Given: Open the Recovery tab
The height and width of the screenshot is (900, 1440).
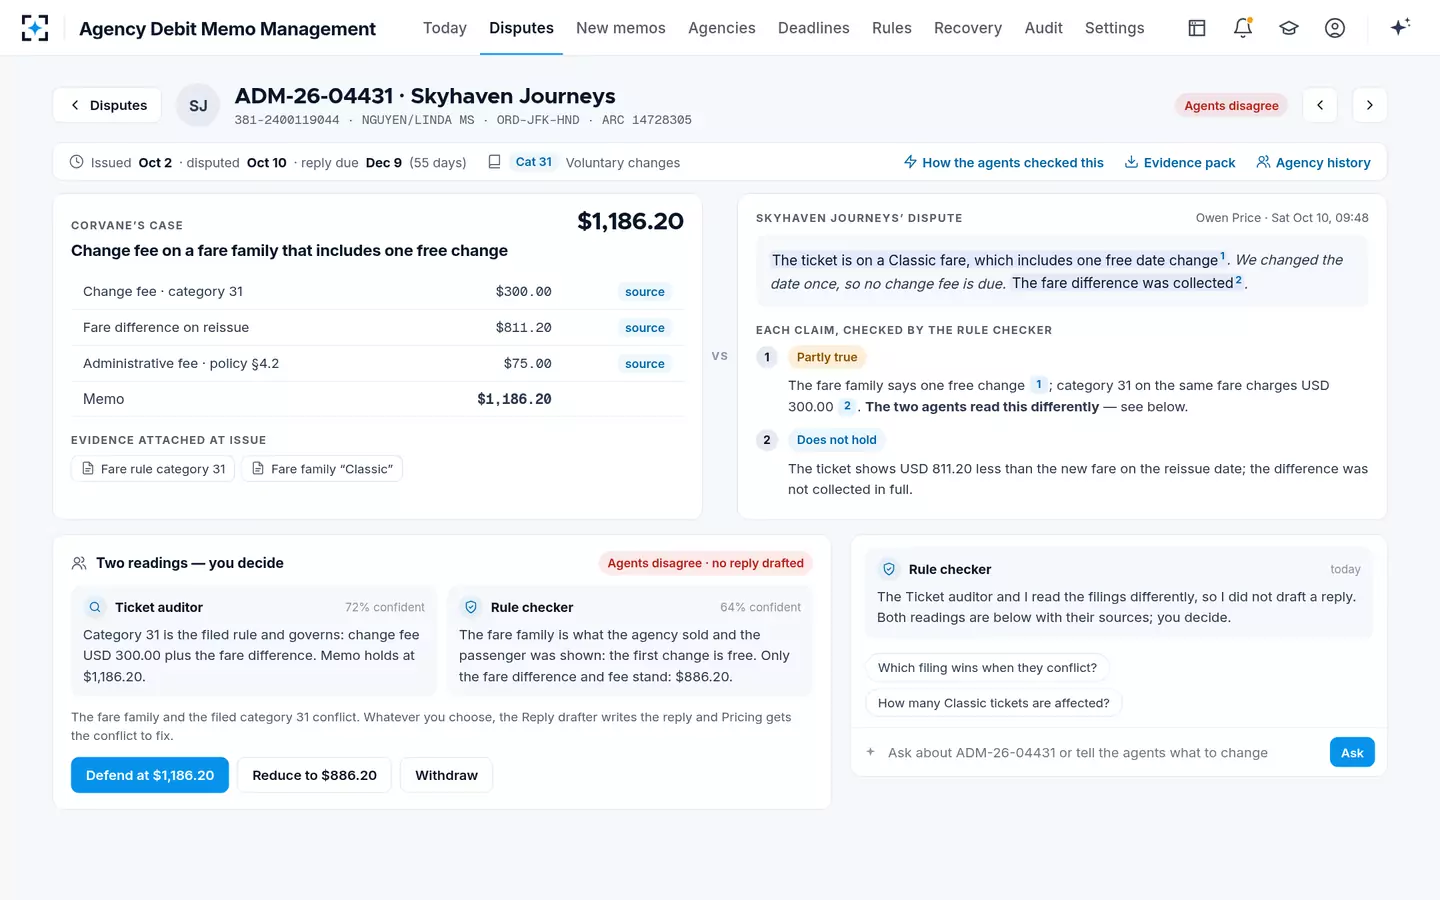Looking at the screenshot, I should click(968, 28).
